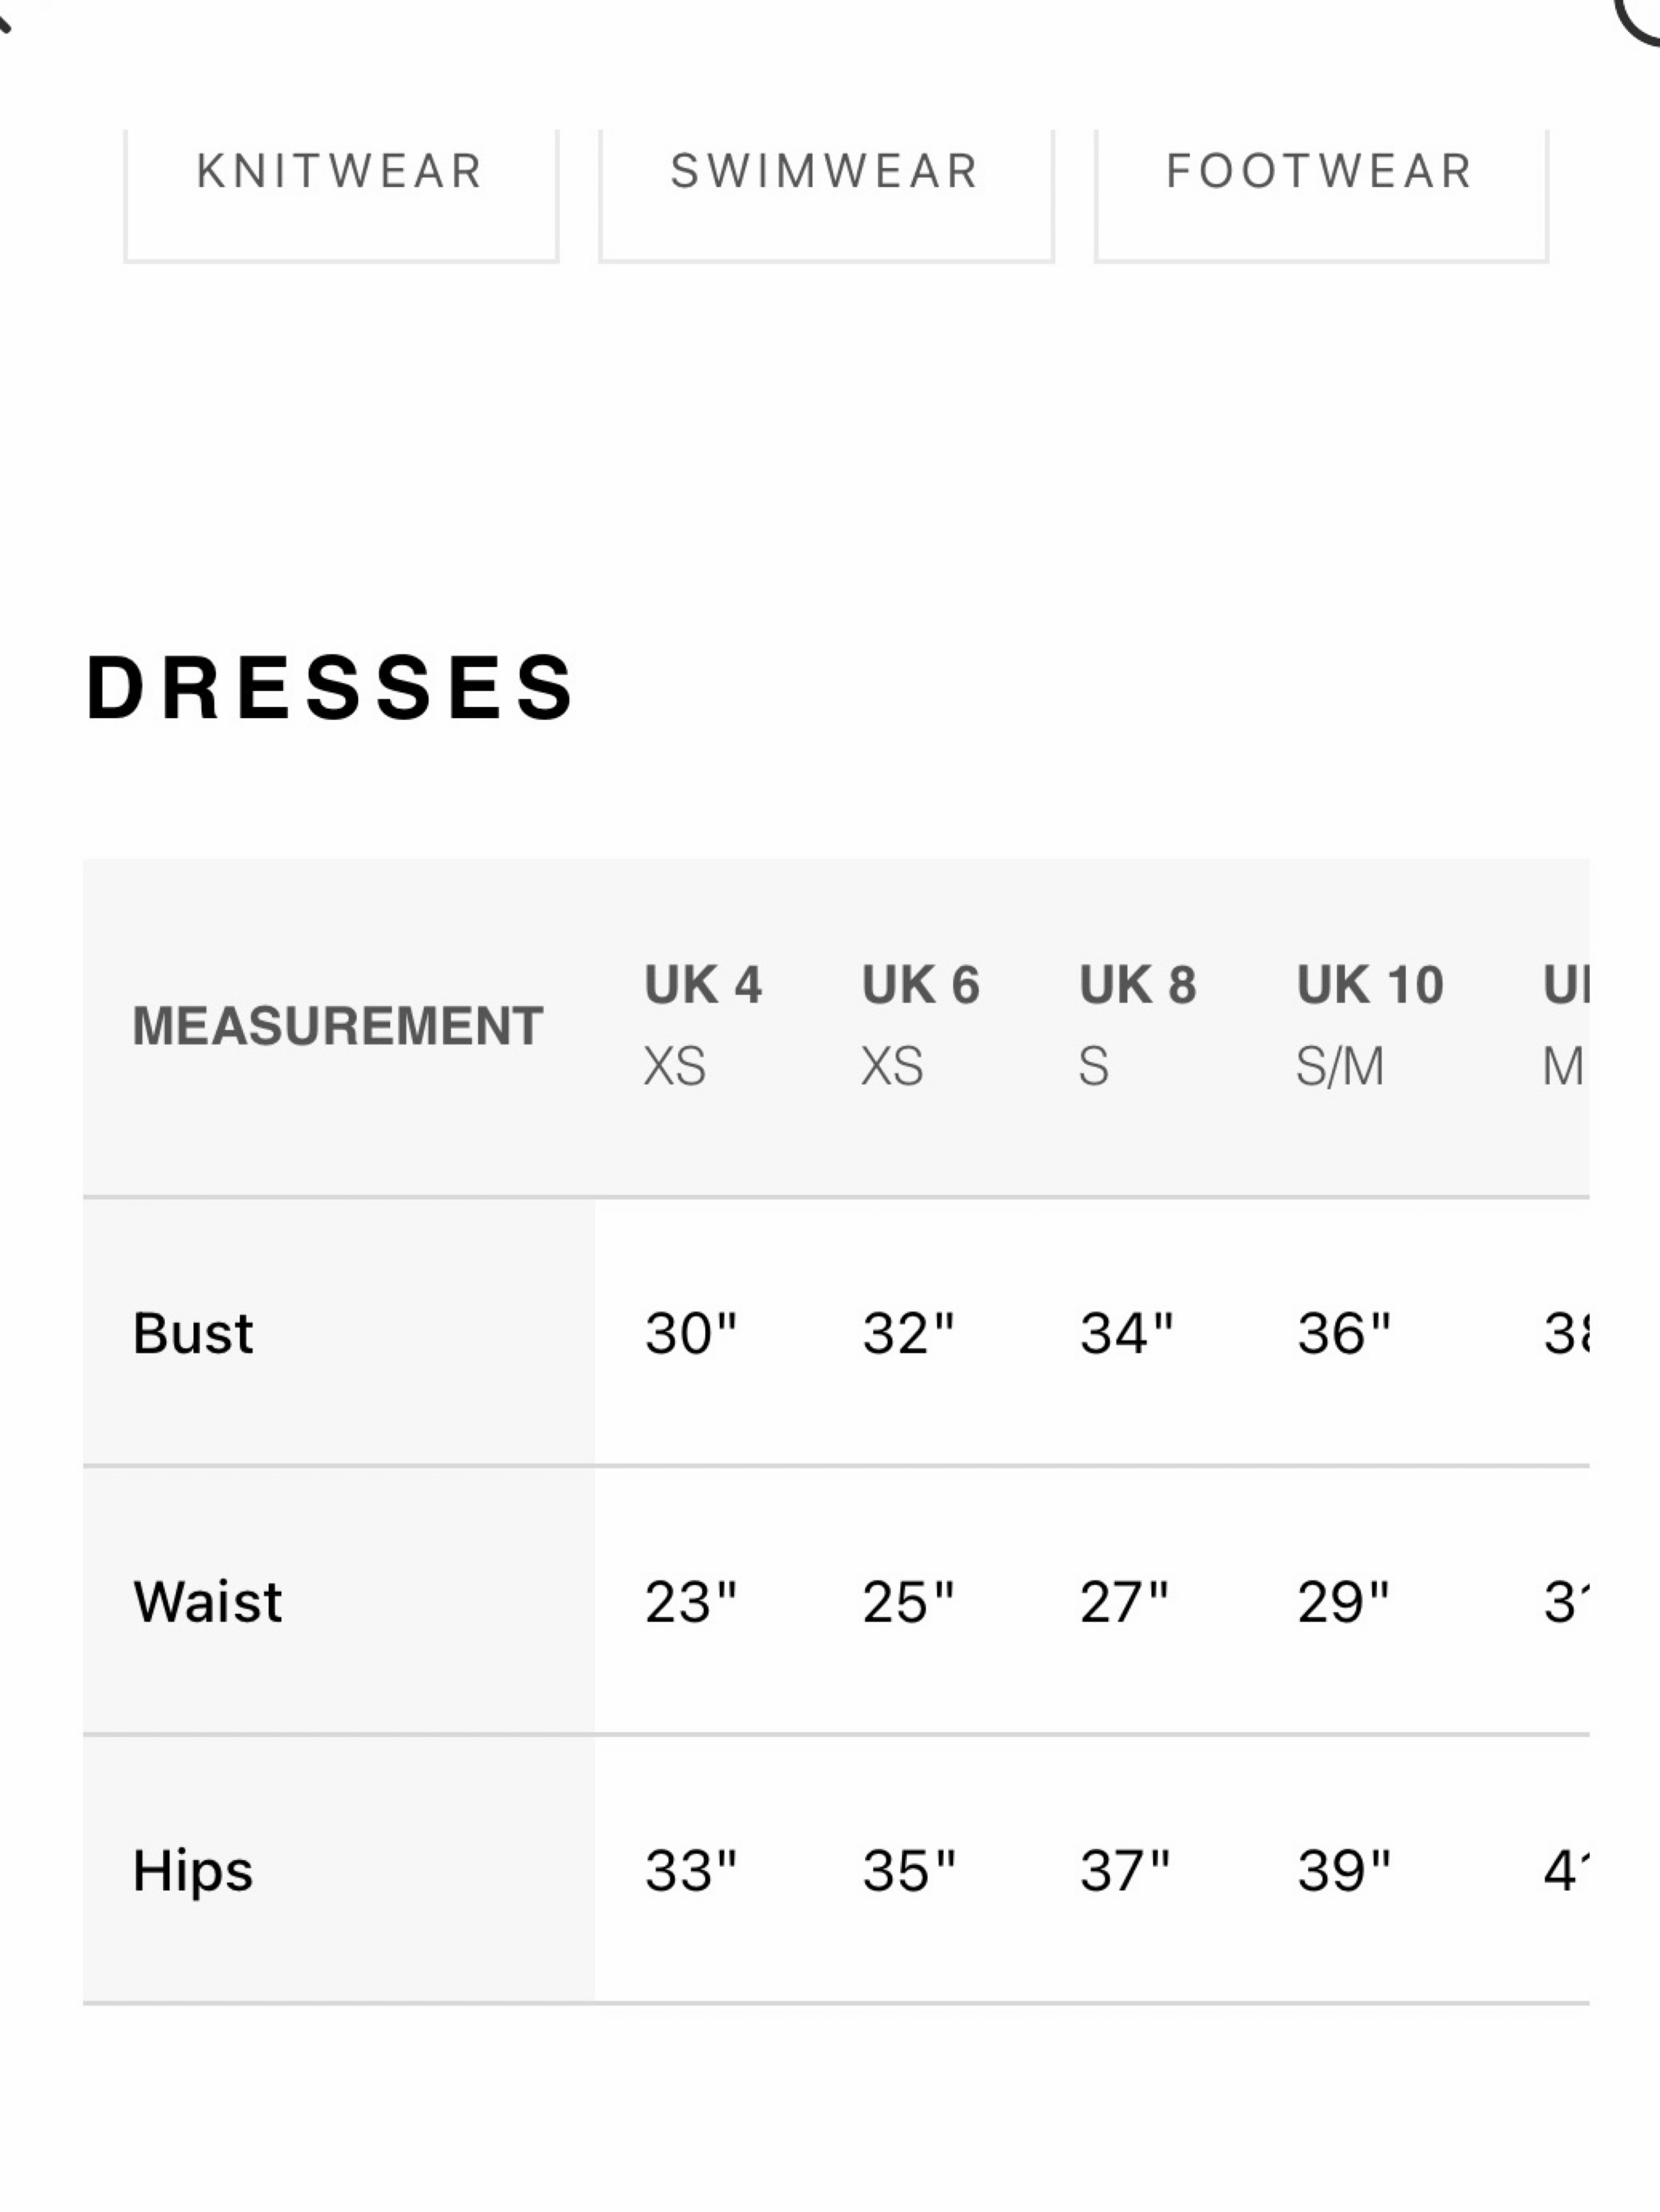Screen dimensions: 1660x2212
Task: Select the UK 4 XS column header
Action: (x=703, y=1025)
